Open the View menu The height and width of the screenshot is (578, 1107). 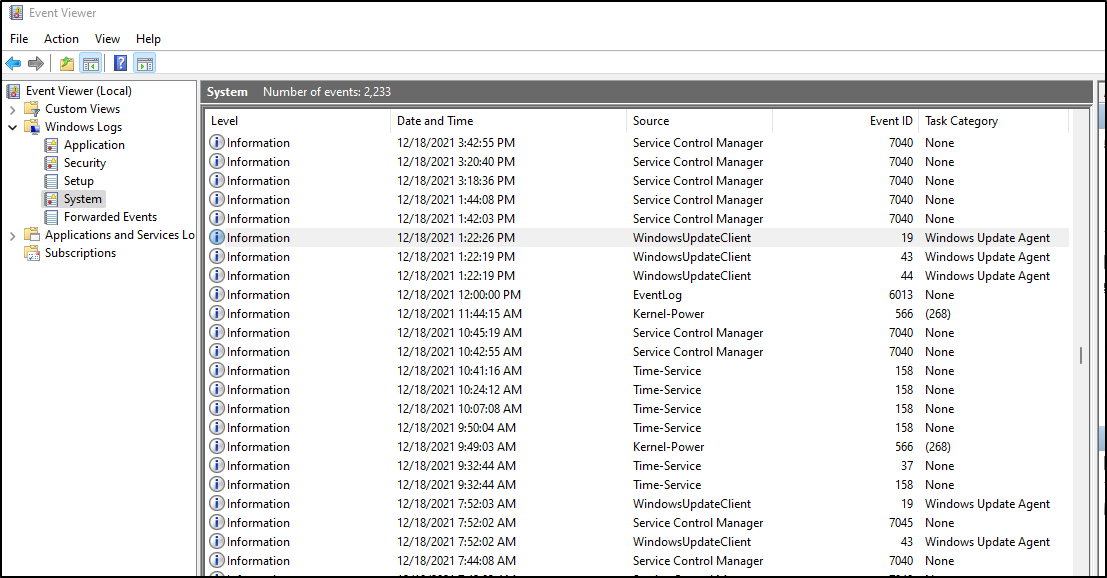coord(107,39)
